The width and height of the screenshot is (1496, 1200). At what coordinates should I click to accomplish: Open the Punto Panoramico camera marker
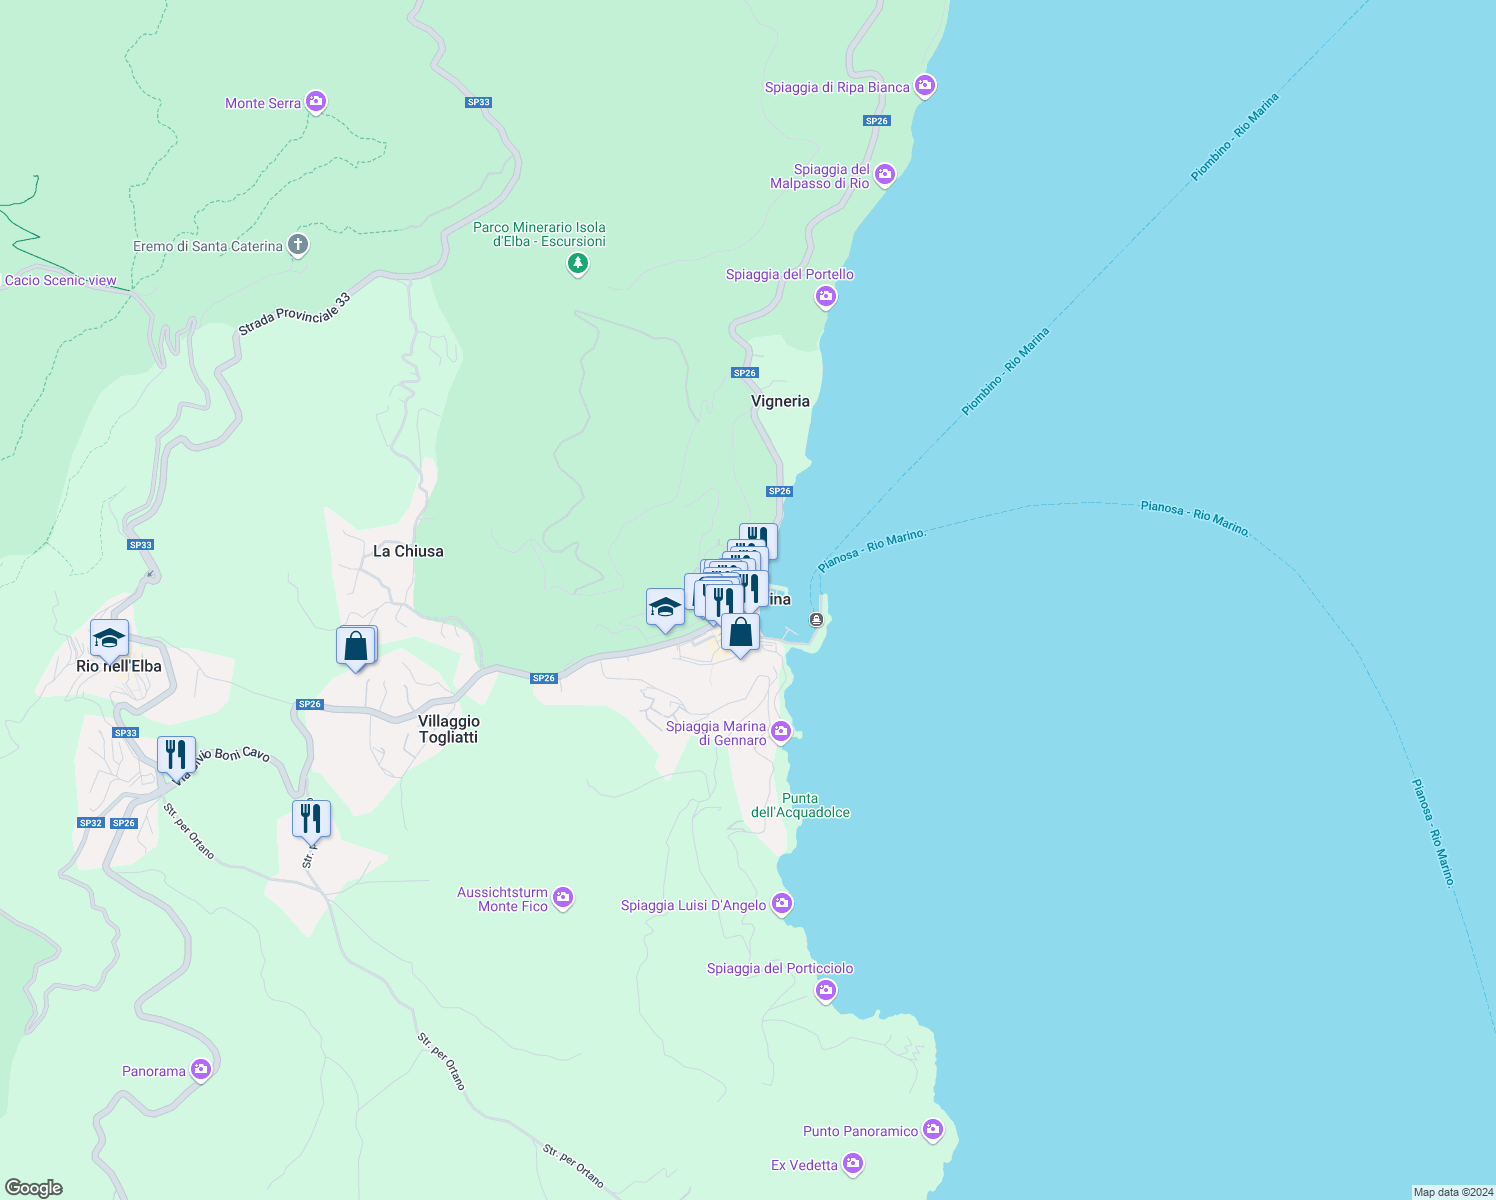tap(933, 1130)
